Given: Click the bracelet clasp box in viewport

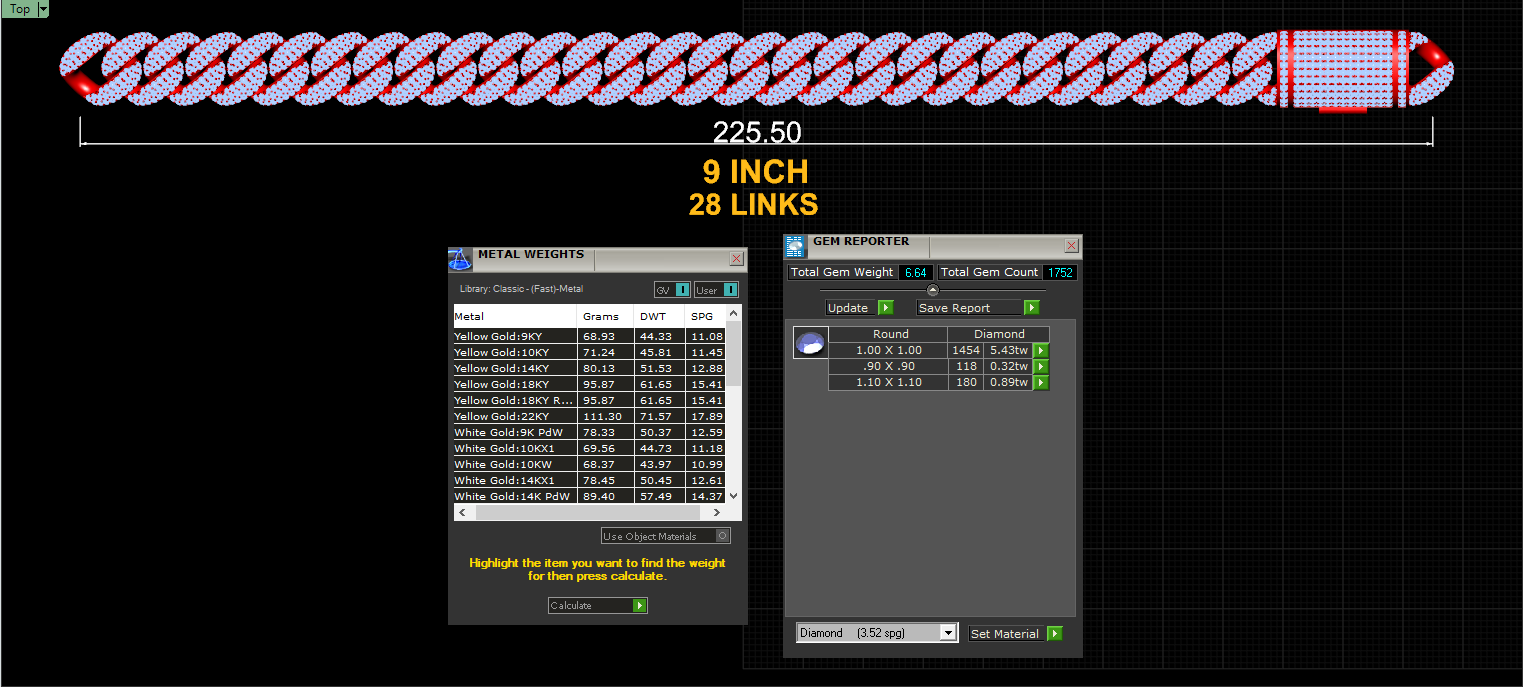Looking at the screenshot, I should pos(1343,68).
